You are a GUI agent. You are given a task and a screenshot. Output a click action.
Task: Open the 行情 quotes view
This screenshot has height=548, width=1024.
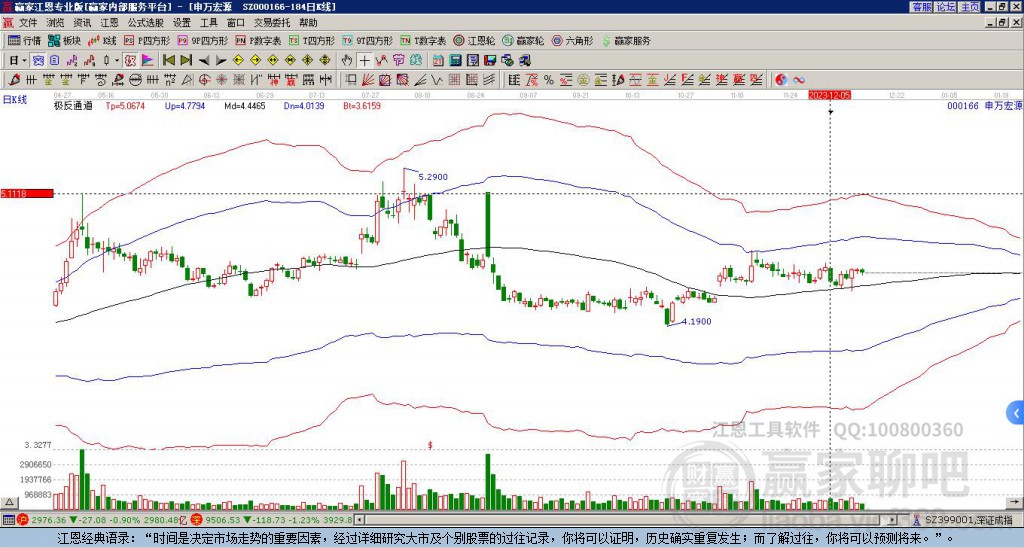pos(25,40)
